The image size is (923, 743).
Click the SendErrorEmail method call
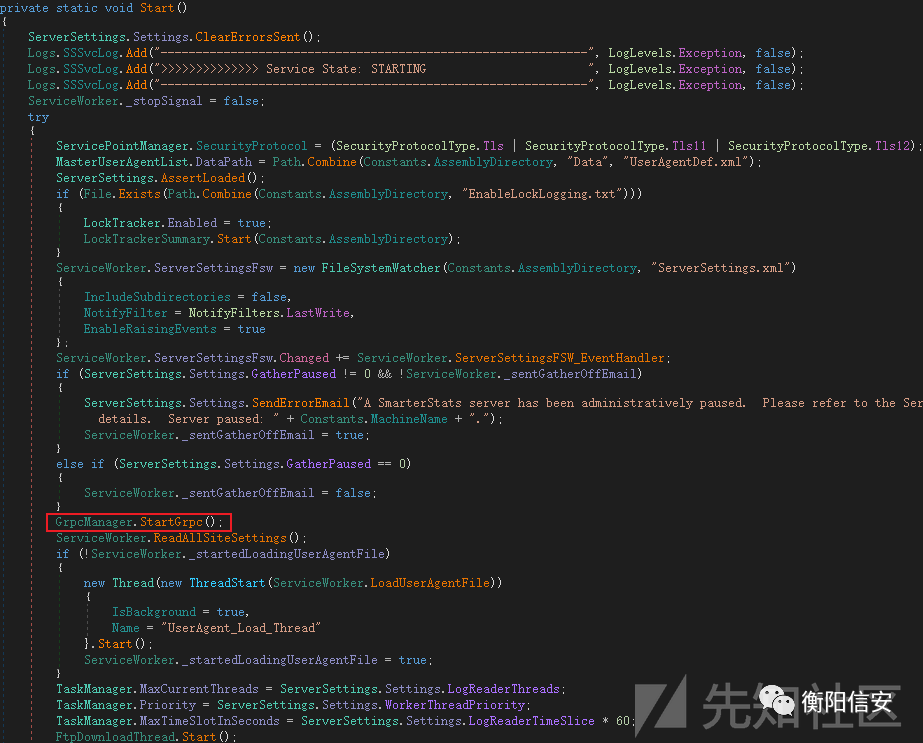pos(300,402)
